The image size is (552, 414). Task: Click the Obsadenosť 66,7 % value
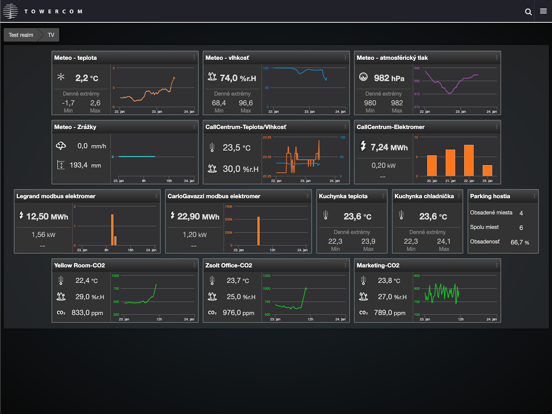coord(520,242)
